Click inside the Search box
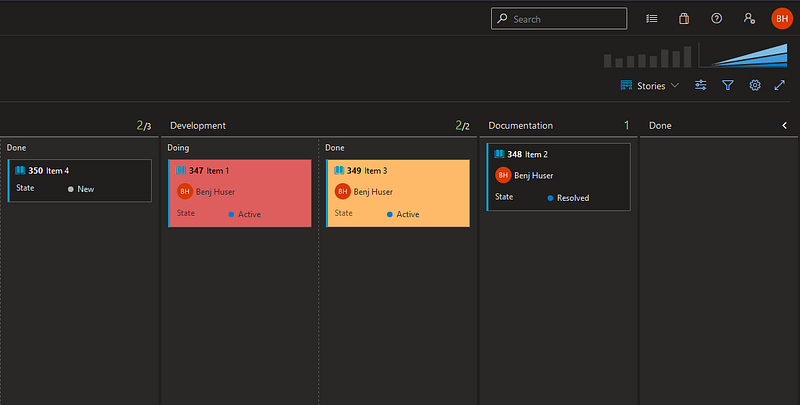This screenshot has height=405, width=800. [559, 19]
